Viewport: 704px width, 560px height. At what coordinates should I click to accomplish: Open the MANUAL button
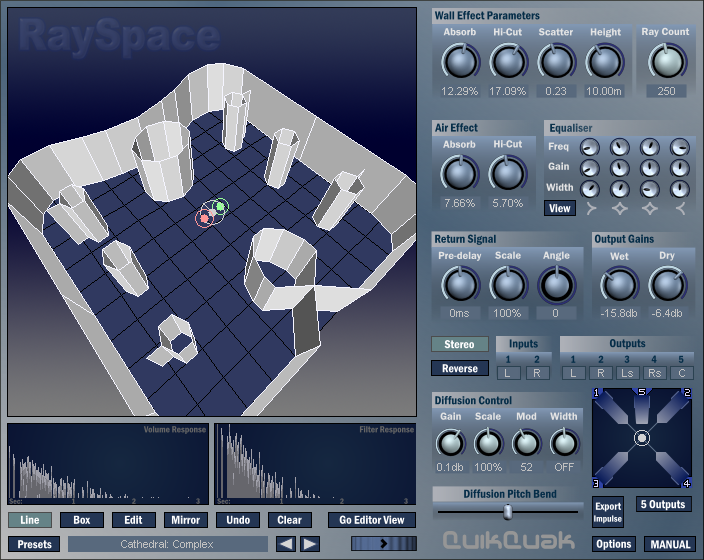670,544
